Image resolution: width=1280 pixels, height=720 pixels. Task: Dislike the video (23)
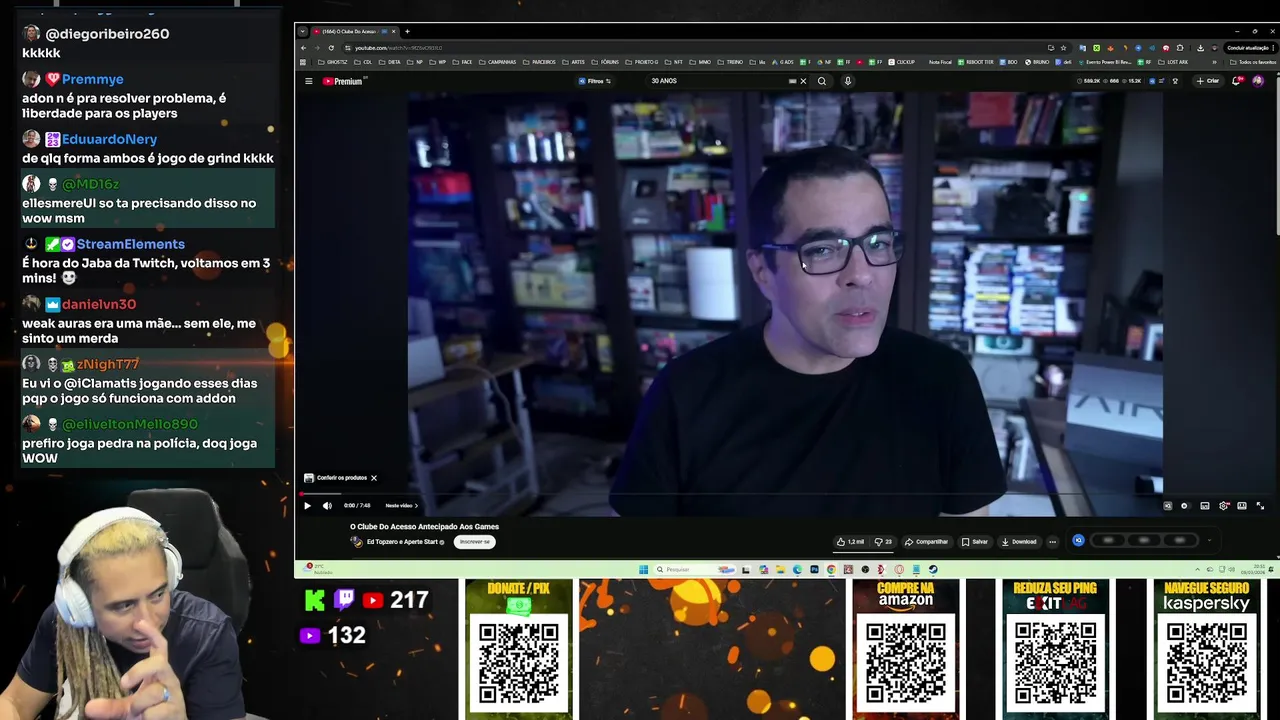[x=883, y=542]
